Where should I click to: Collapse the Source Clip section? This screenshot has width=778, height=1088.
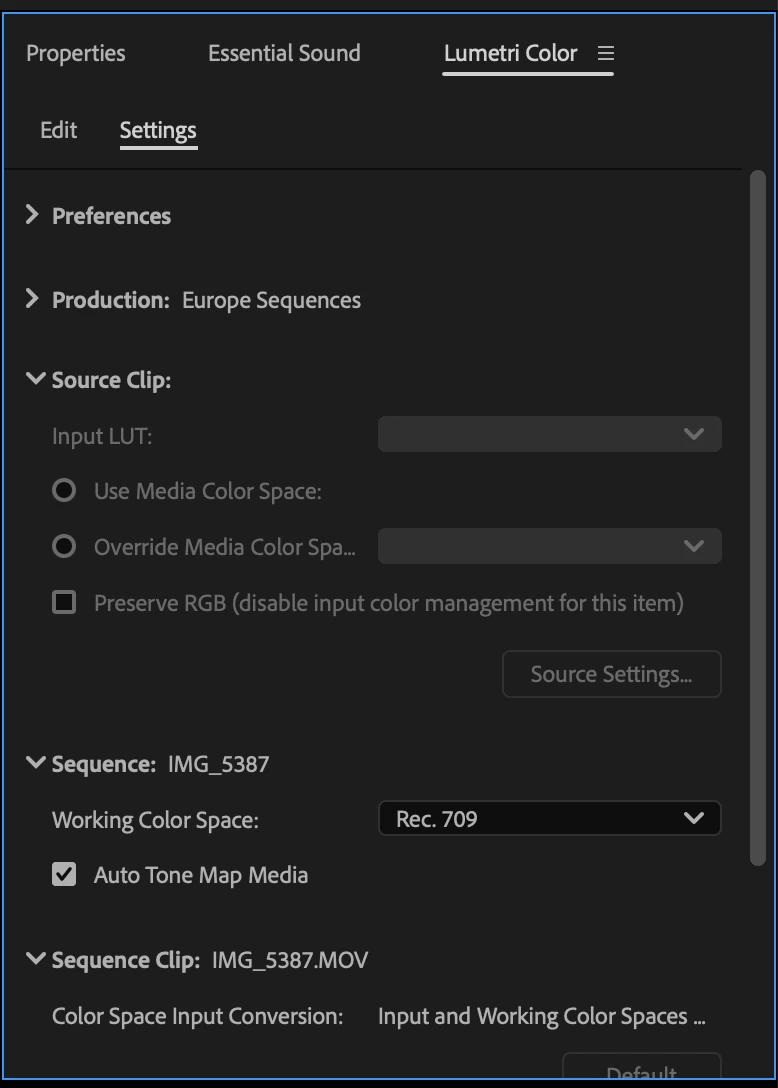coord(36,380)
